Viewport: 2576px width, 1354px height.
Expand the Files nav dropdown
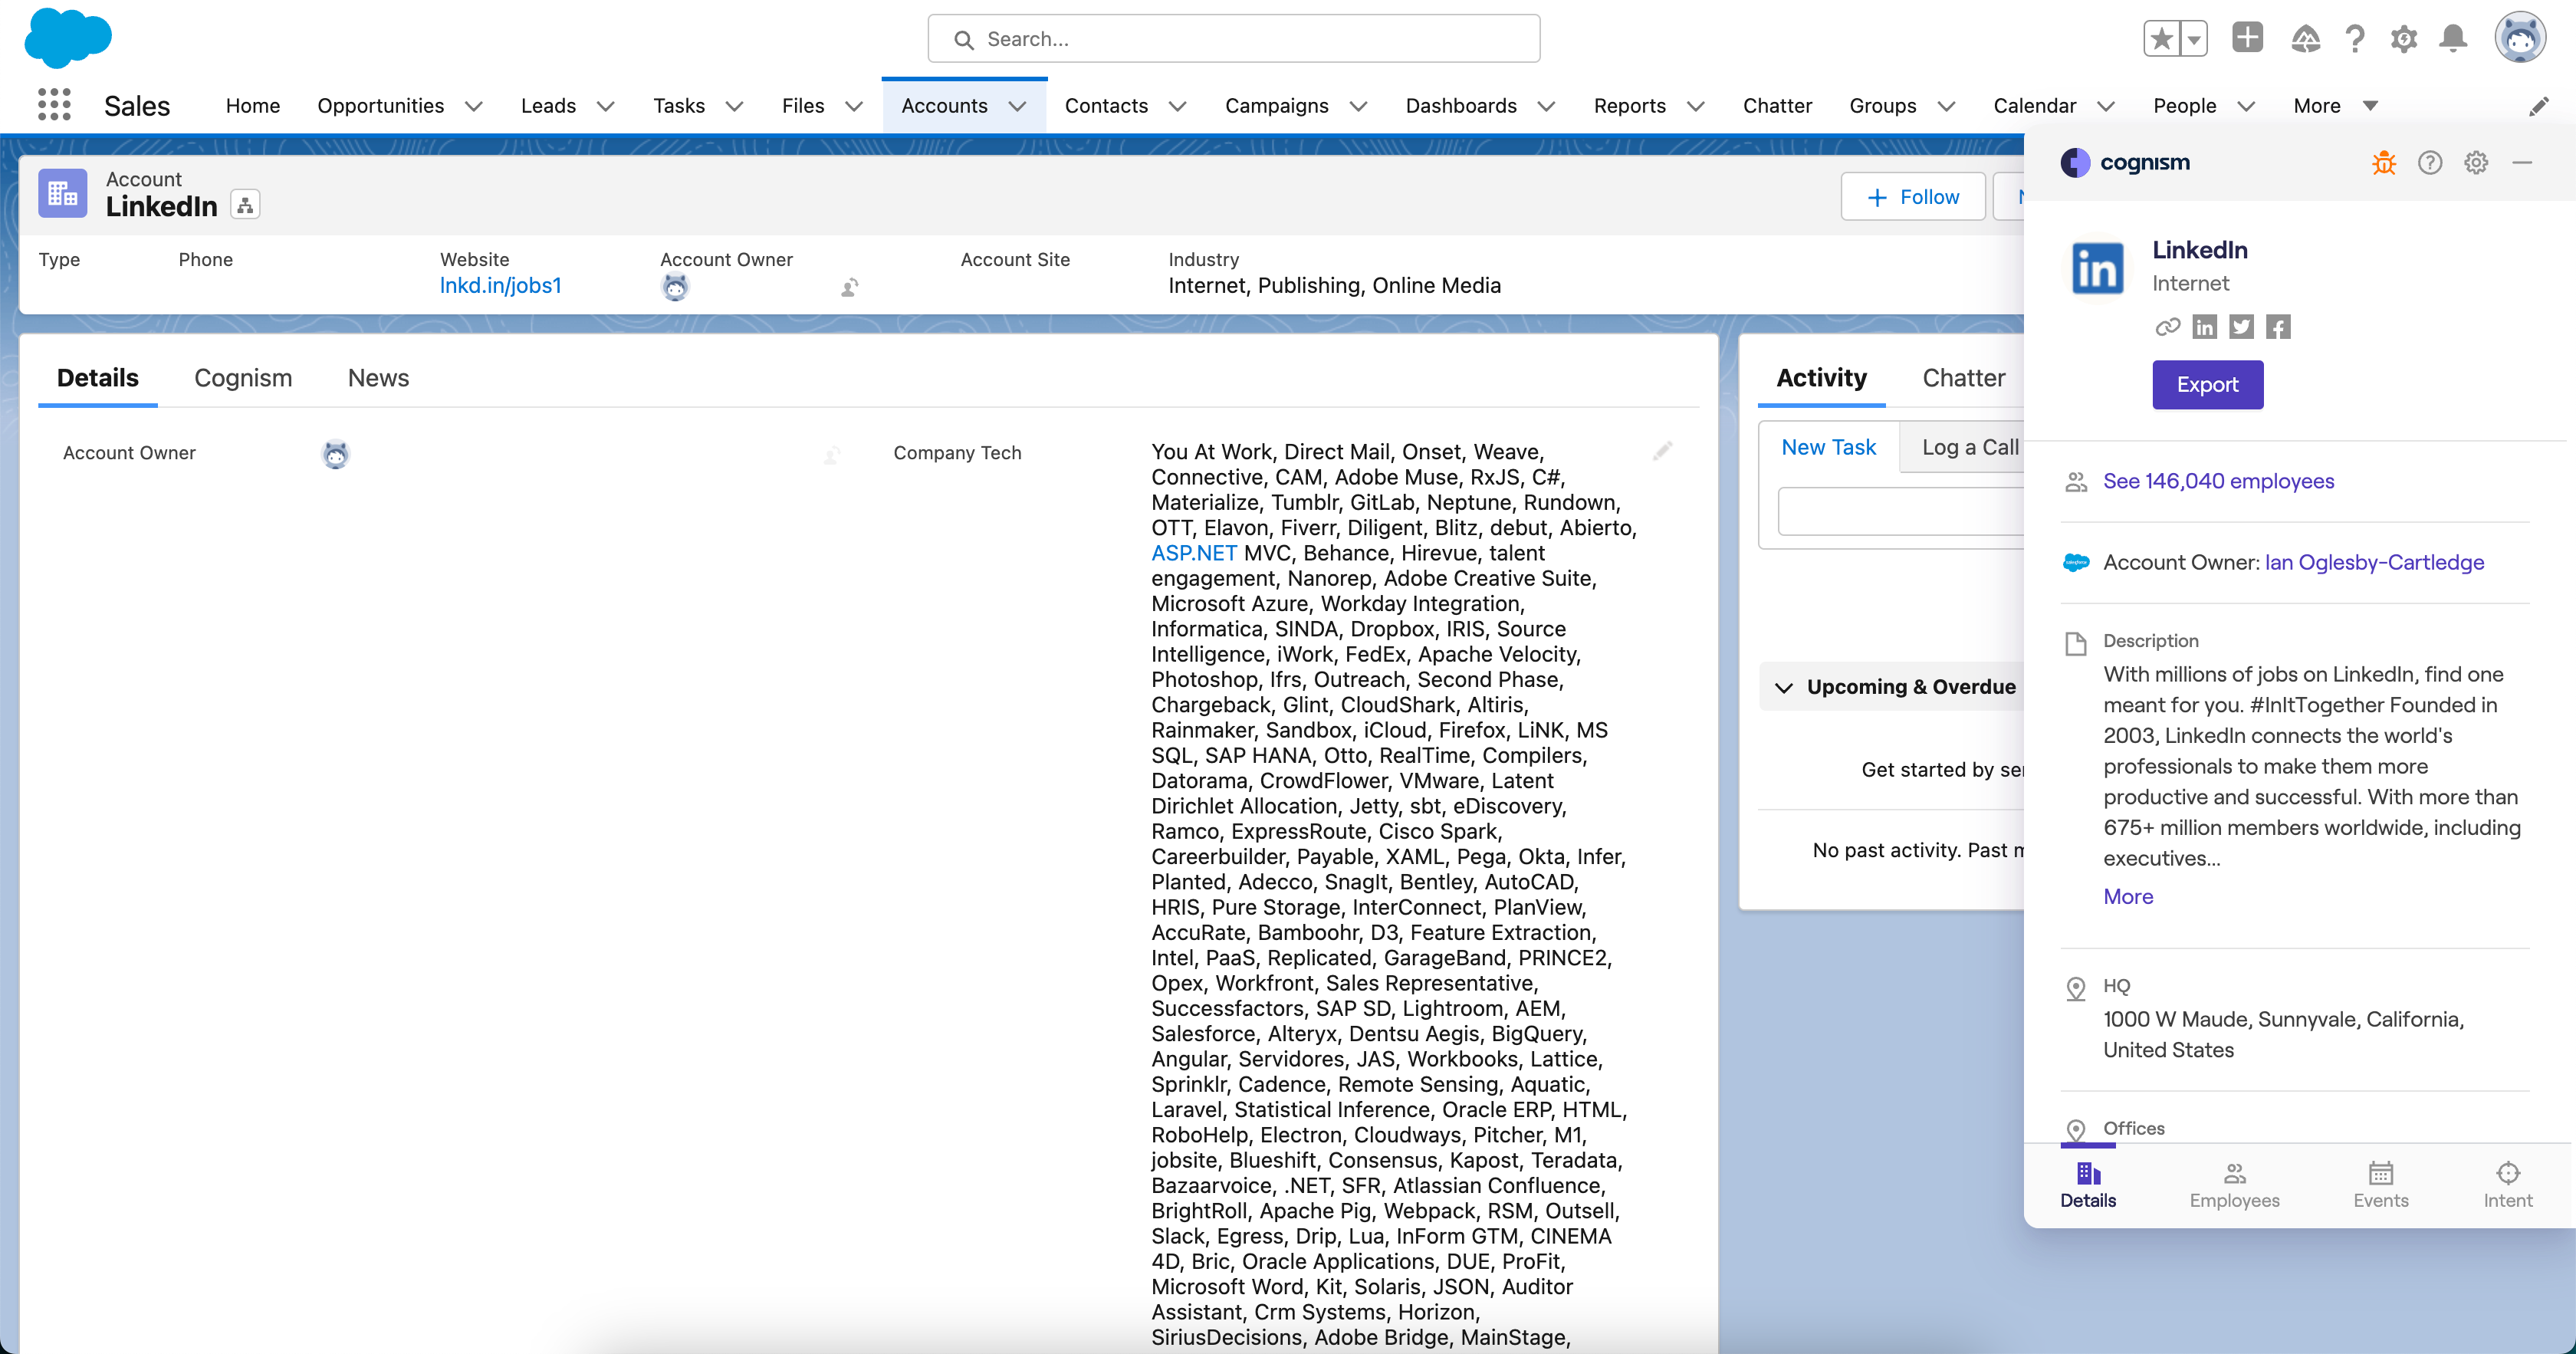point(854,106)
